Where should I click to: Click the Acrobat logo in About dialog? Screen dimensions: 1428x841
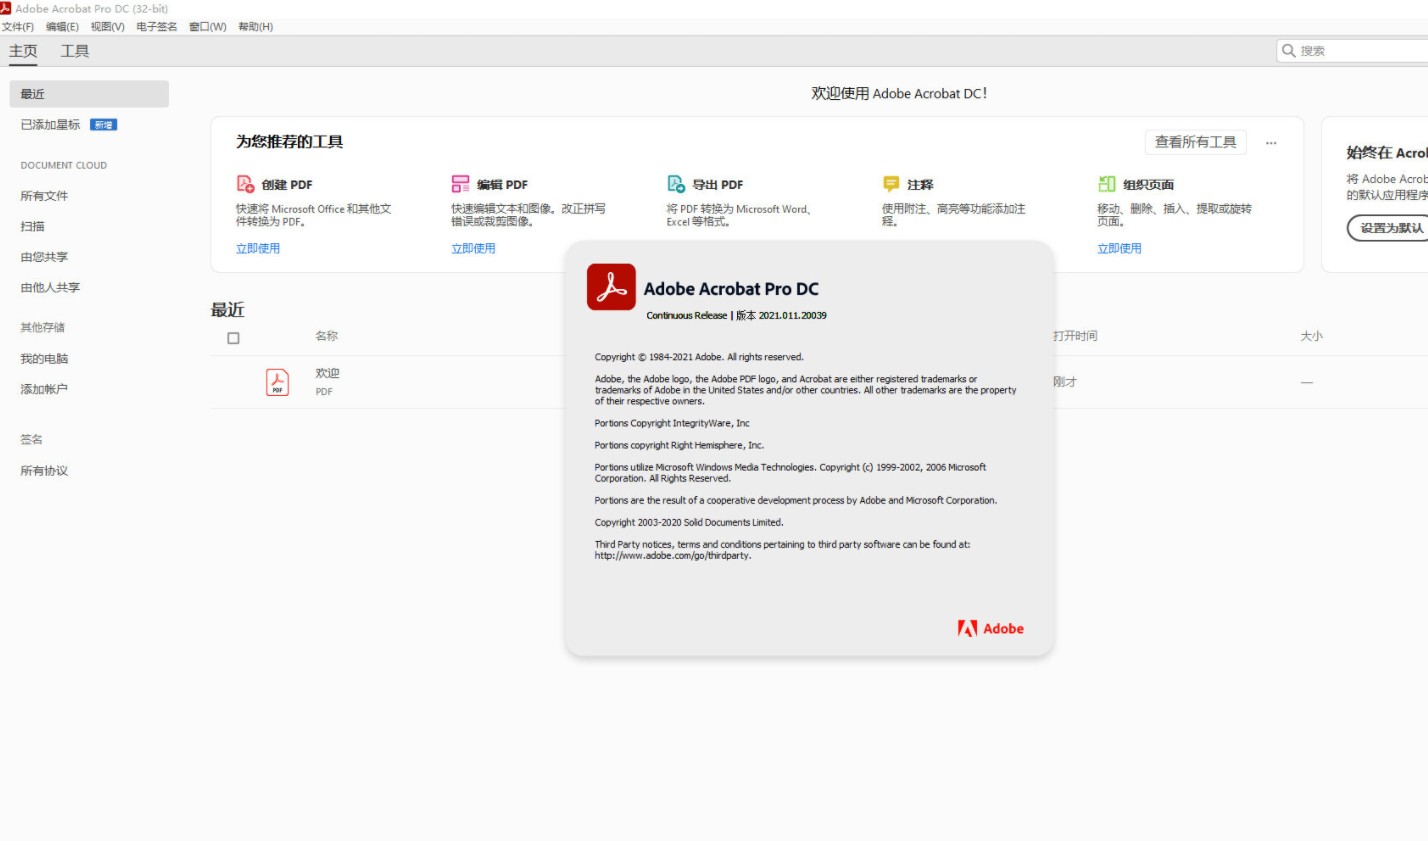(x=611, y=287)
